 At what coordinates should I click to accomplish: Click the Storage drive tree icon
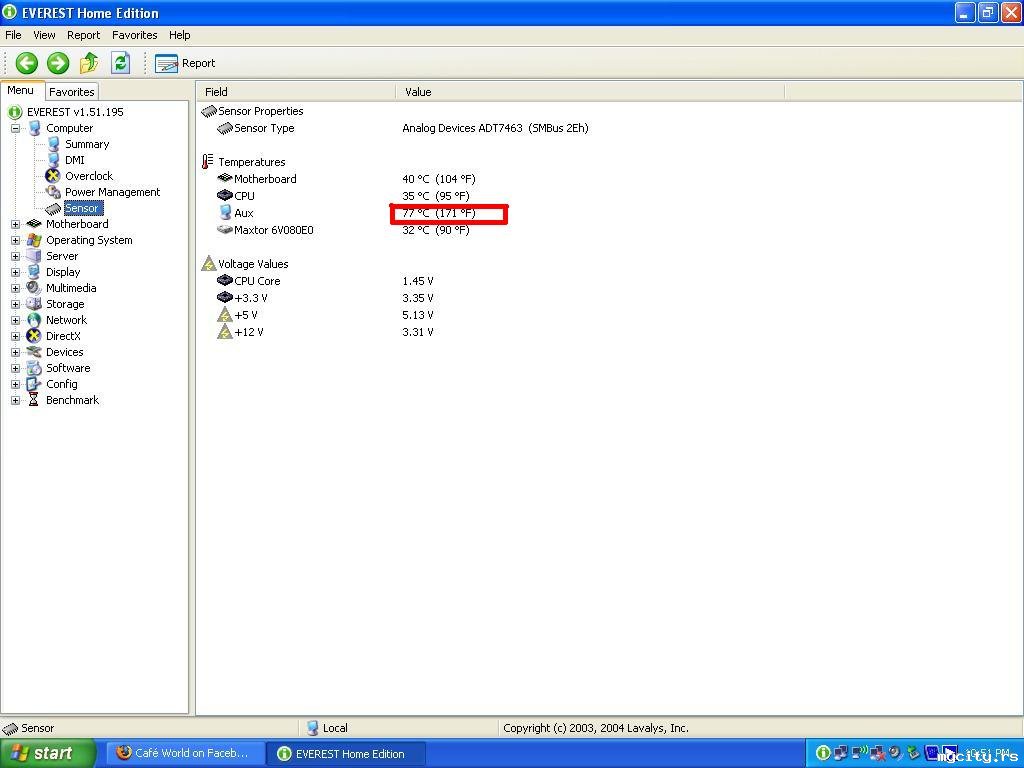pos(34,304)
